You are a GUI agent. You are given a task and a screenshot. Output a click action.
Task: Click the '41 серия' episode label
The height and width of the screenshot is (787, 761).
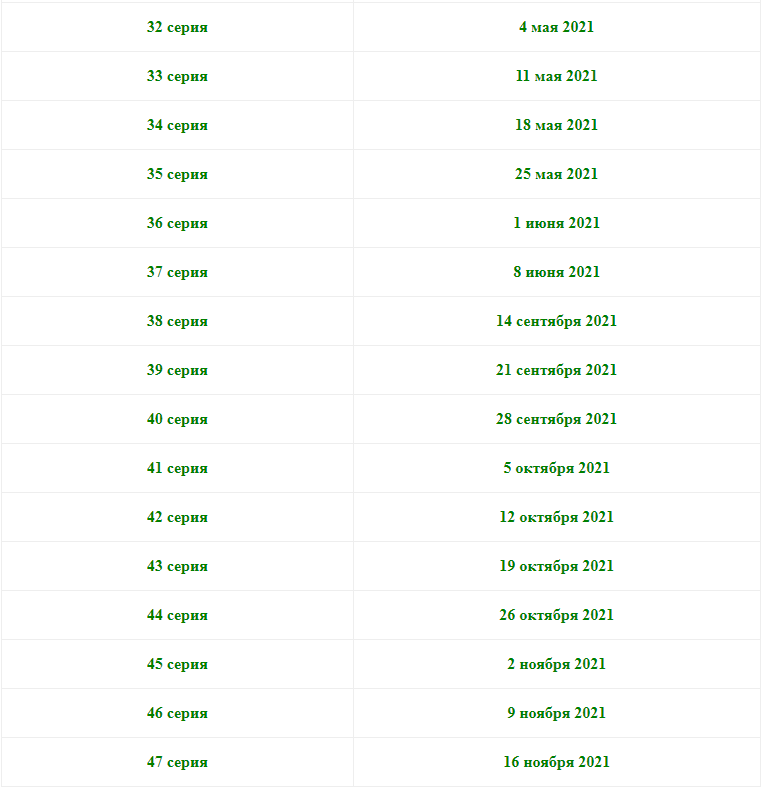pyautogui.click(x=177, y=468)
